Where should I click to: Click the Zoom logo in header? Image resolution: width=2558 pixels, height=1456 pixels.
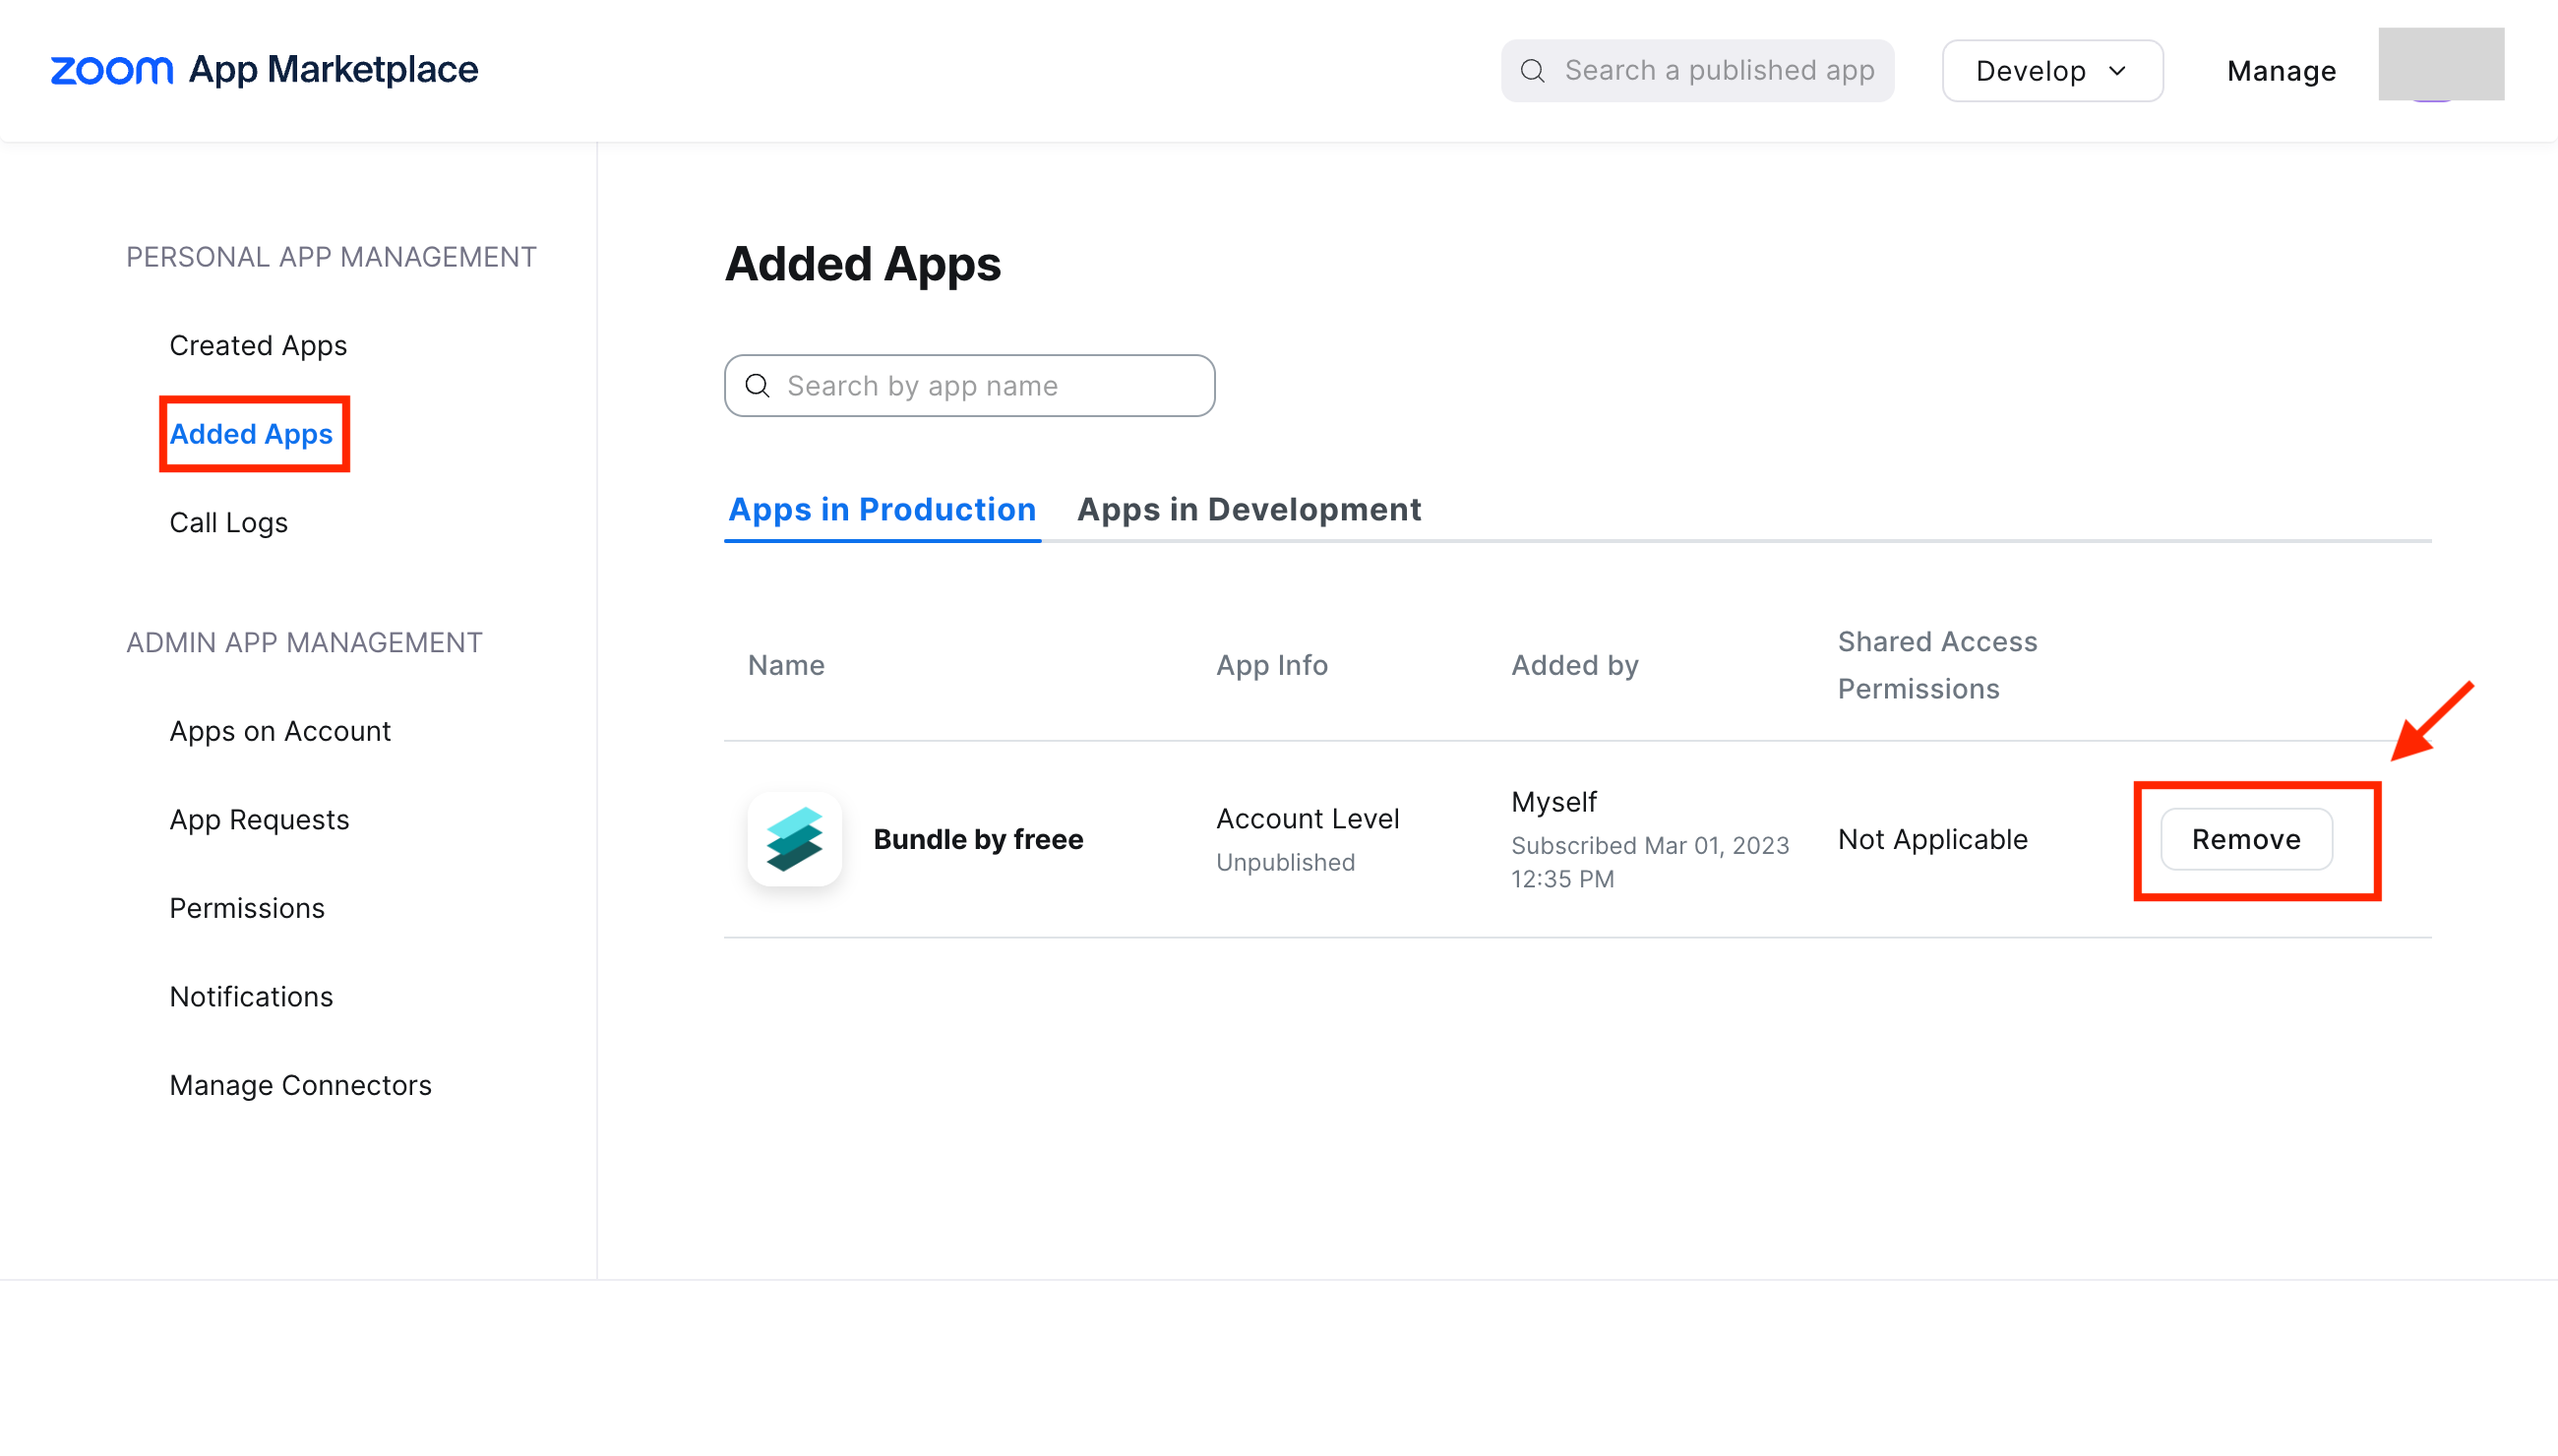112,70
